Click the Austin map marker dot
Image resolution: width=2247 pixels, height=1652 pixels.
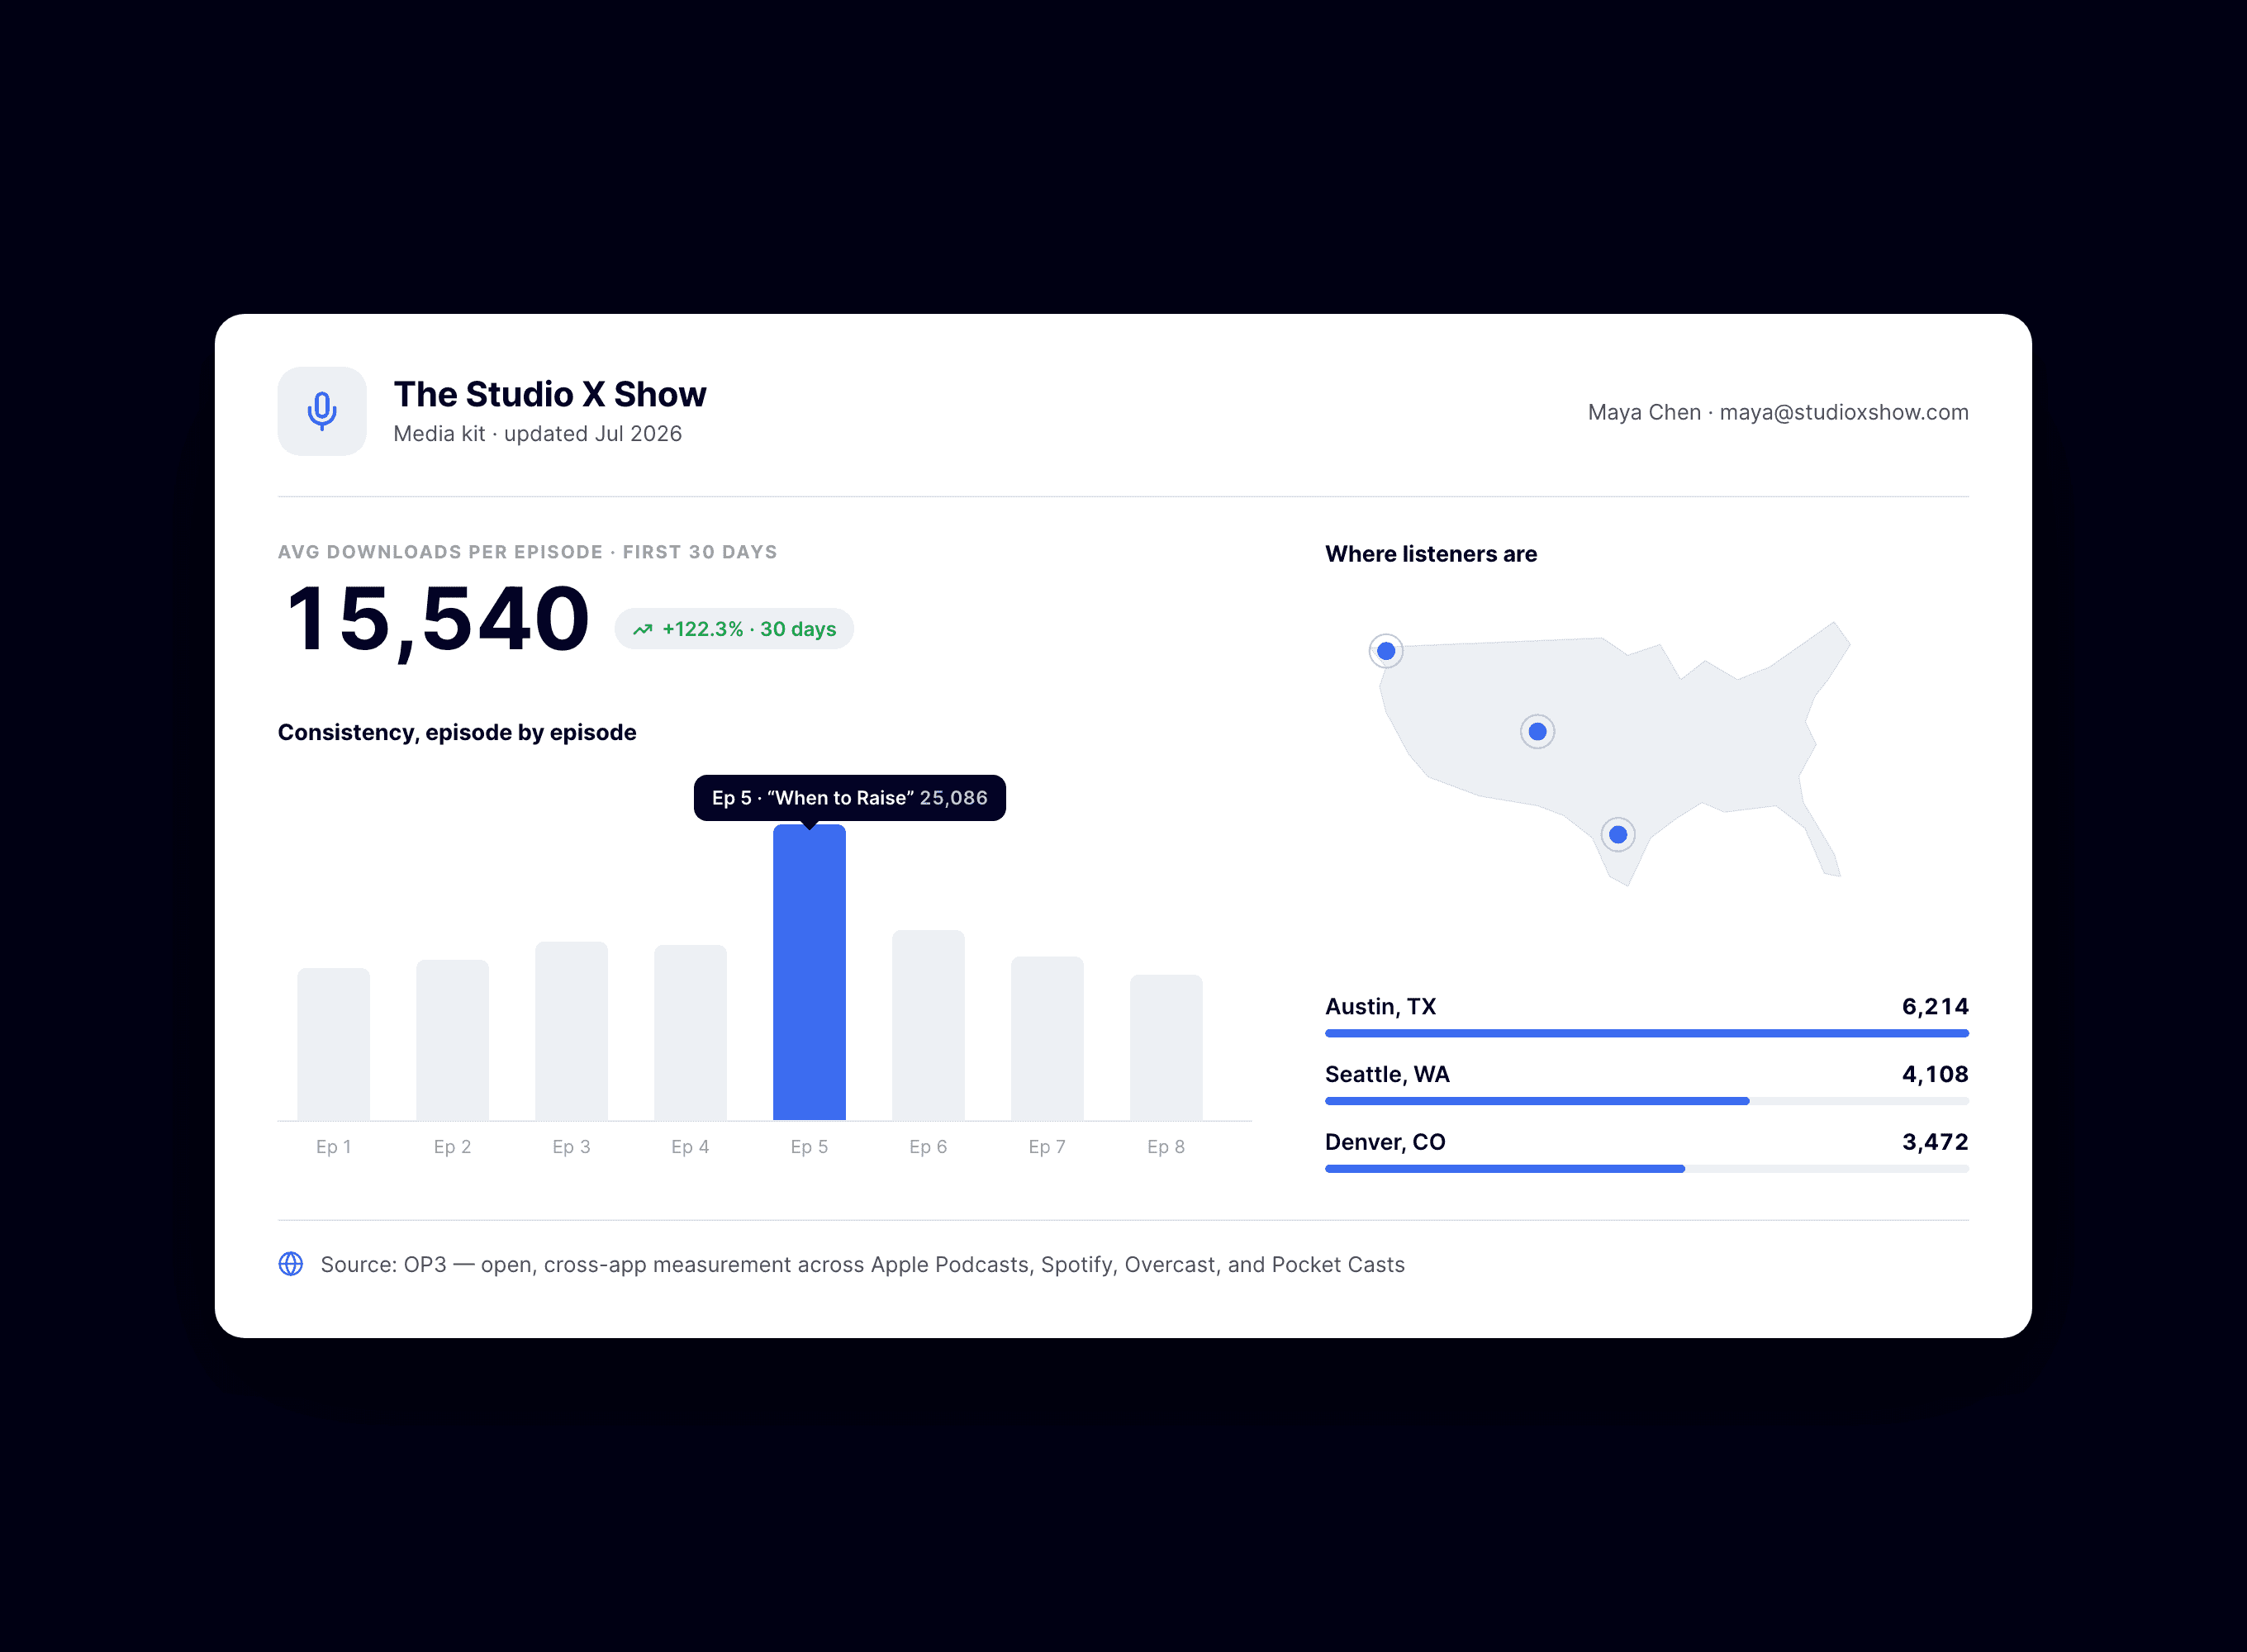[x=1618, y=835]
